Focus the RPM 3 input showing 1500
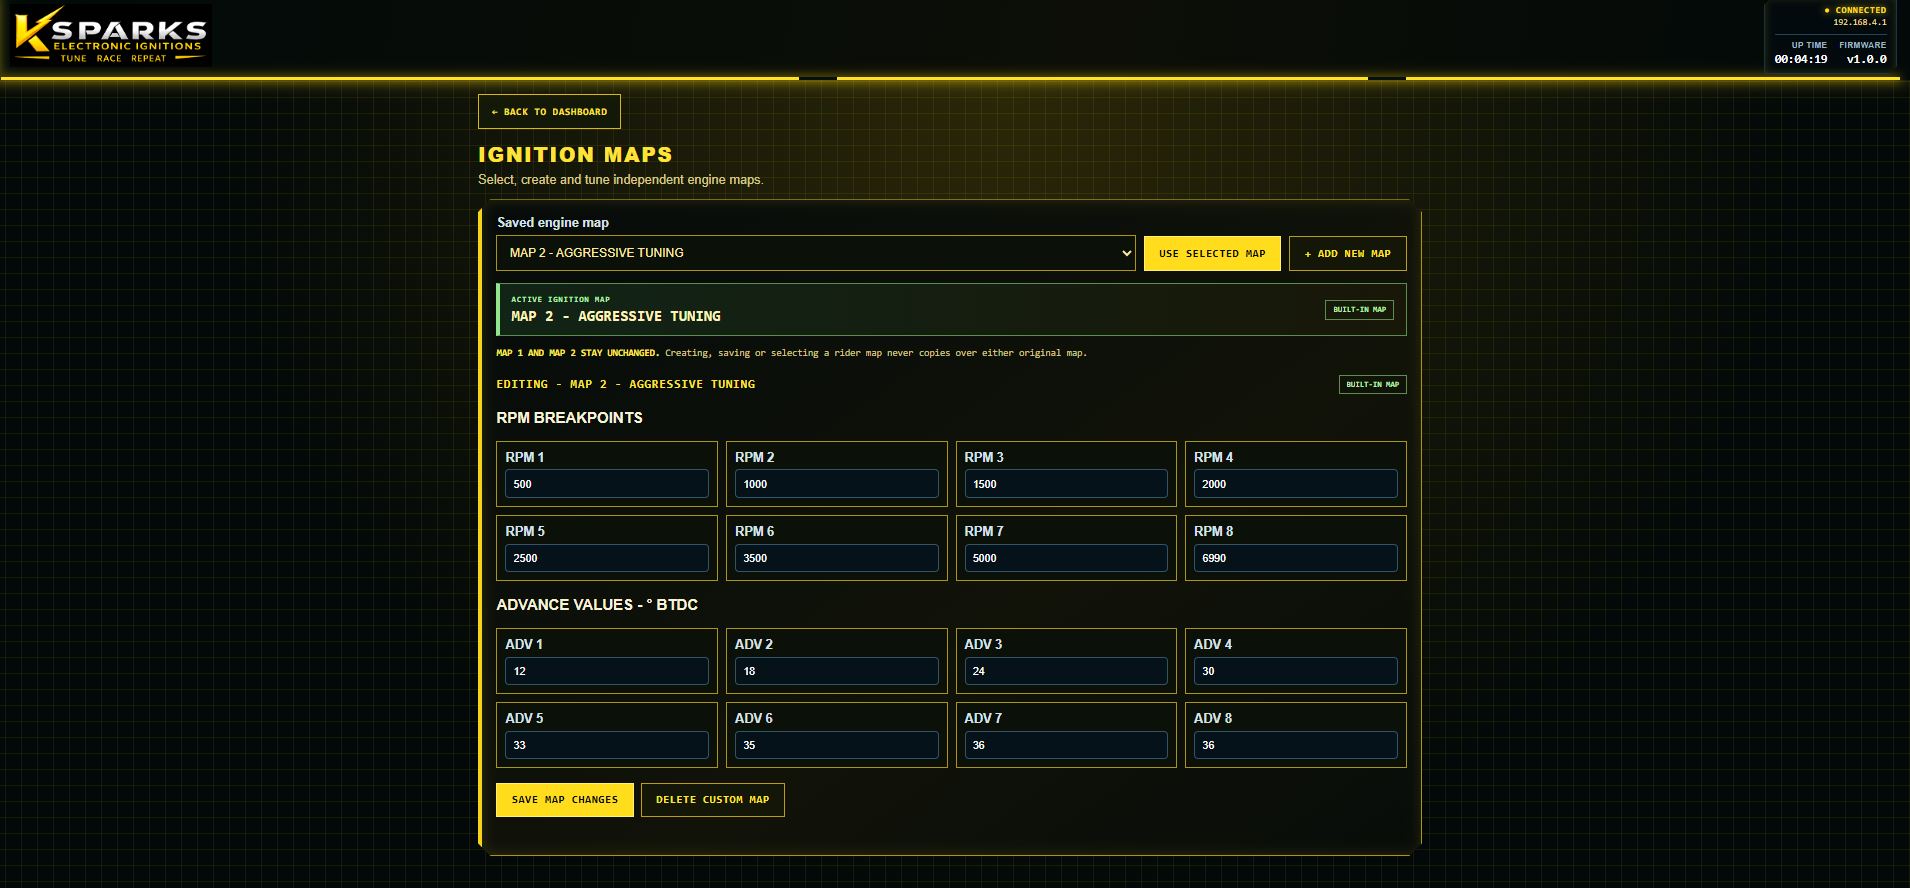This screenshot has width=1910, height=888. (1066, 484)
